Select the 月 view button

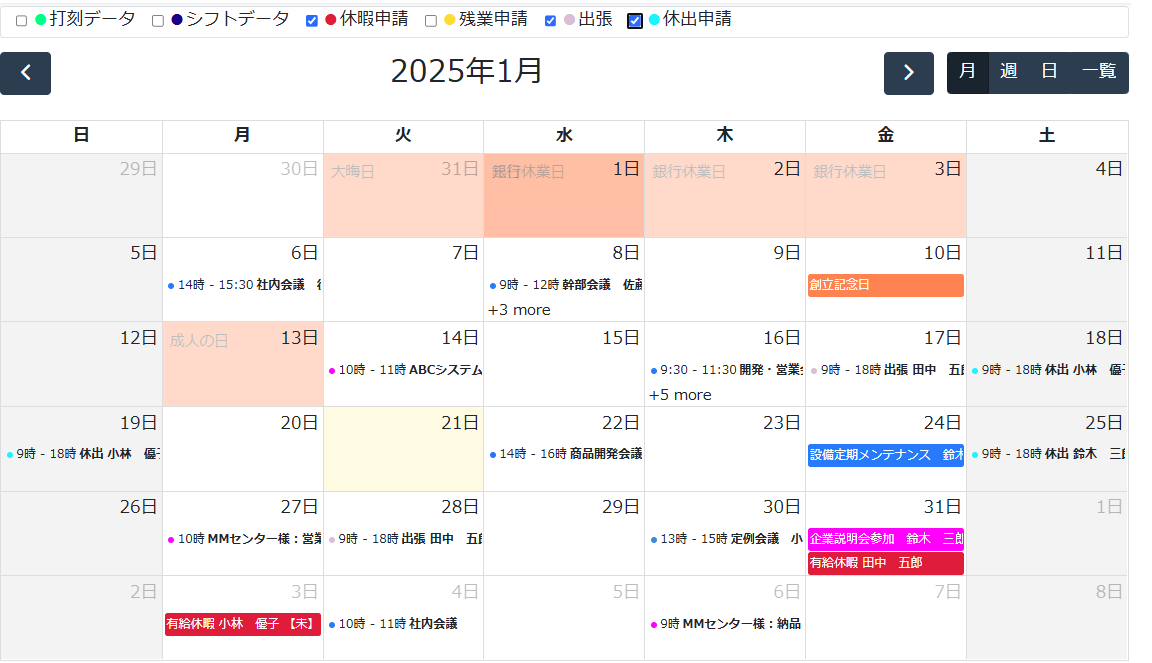click(x=967, y=72)
